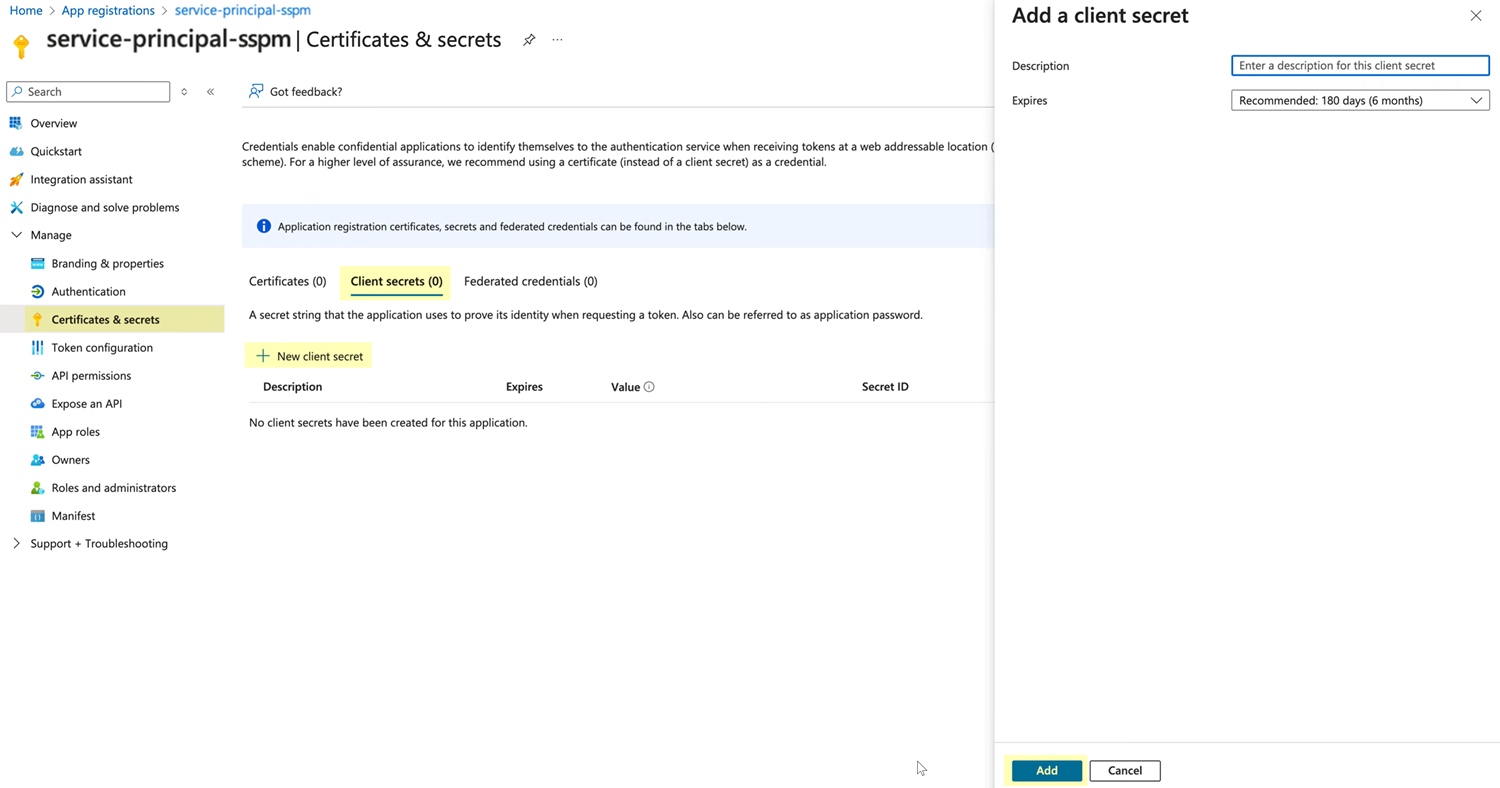Click the plus icon for New client secret

click(x=263, y=356)
